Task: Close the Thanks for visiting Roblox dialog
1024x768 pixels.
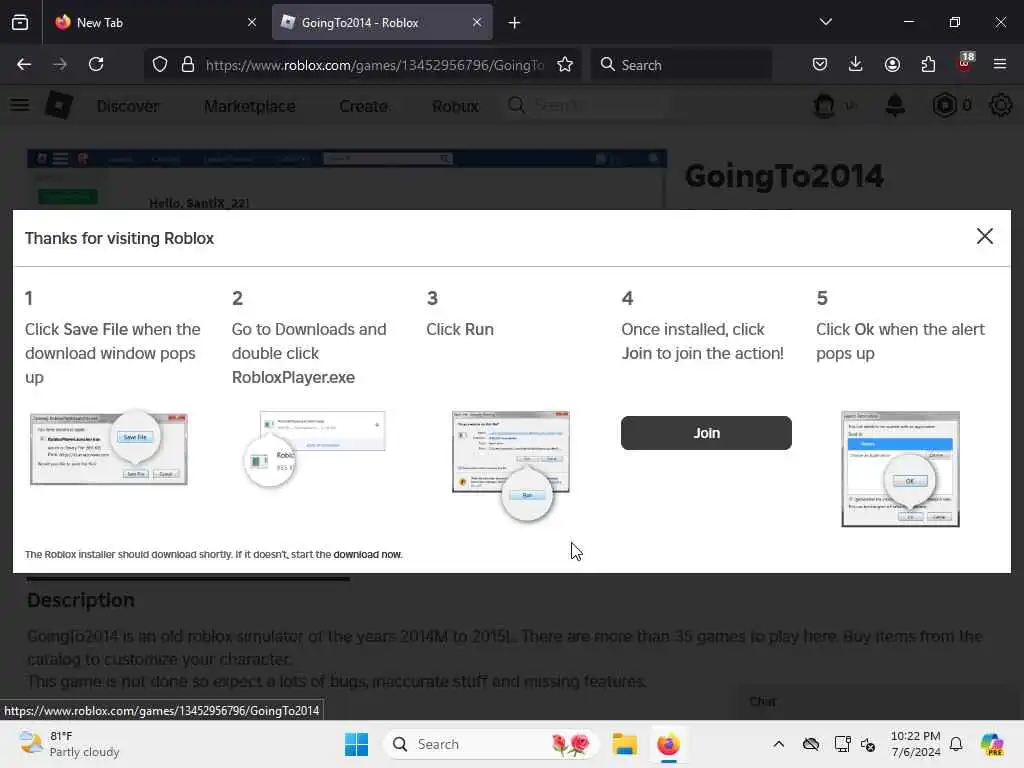Action: click(x=984, y=236)
